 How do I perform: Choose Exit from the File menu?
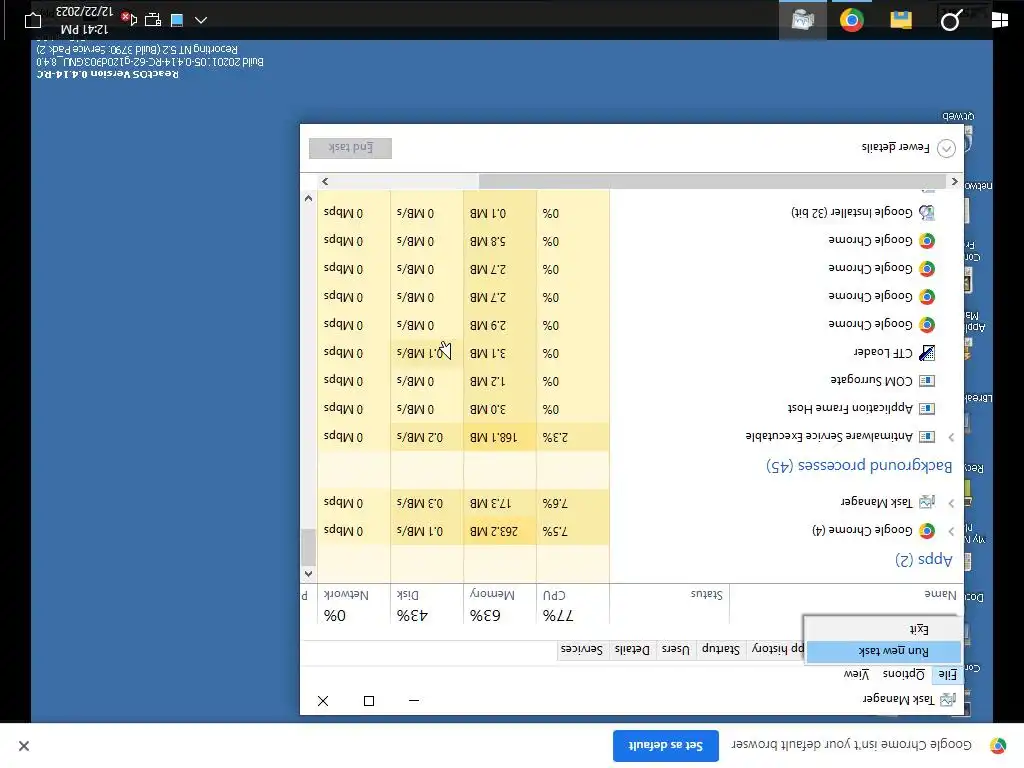click(884, 629)
